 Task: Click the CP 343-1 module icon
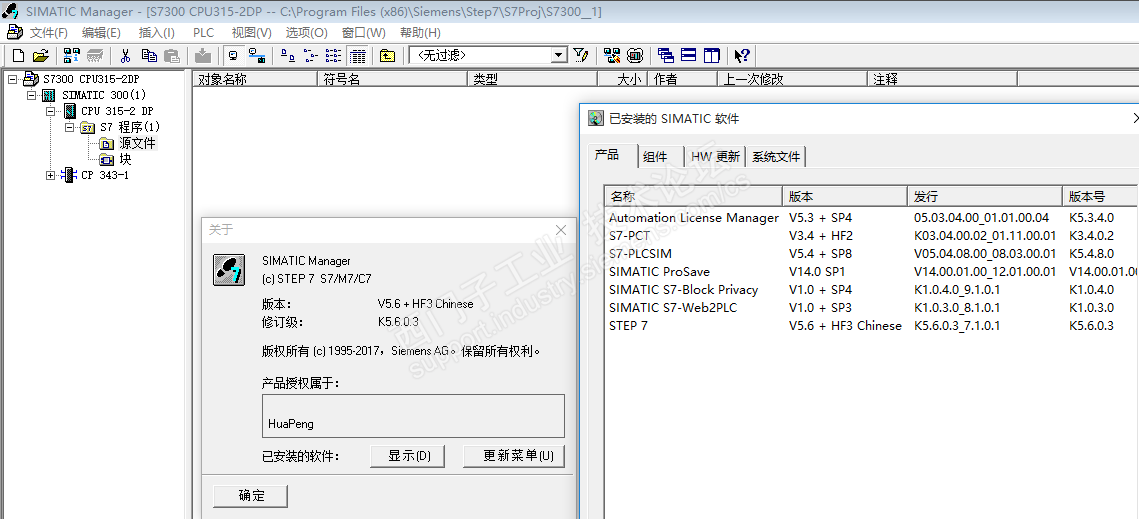[68, 175]
